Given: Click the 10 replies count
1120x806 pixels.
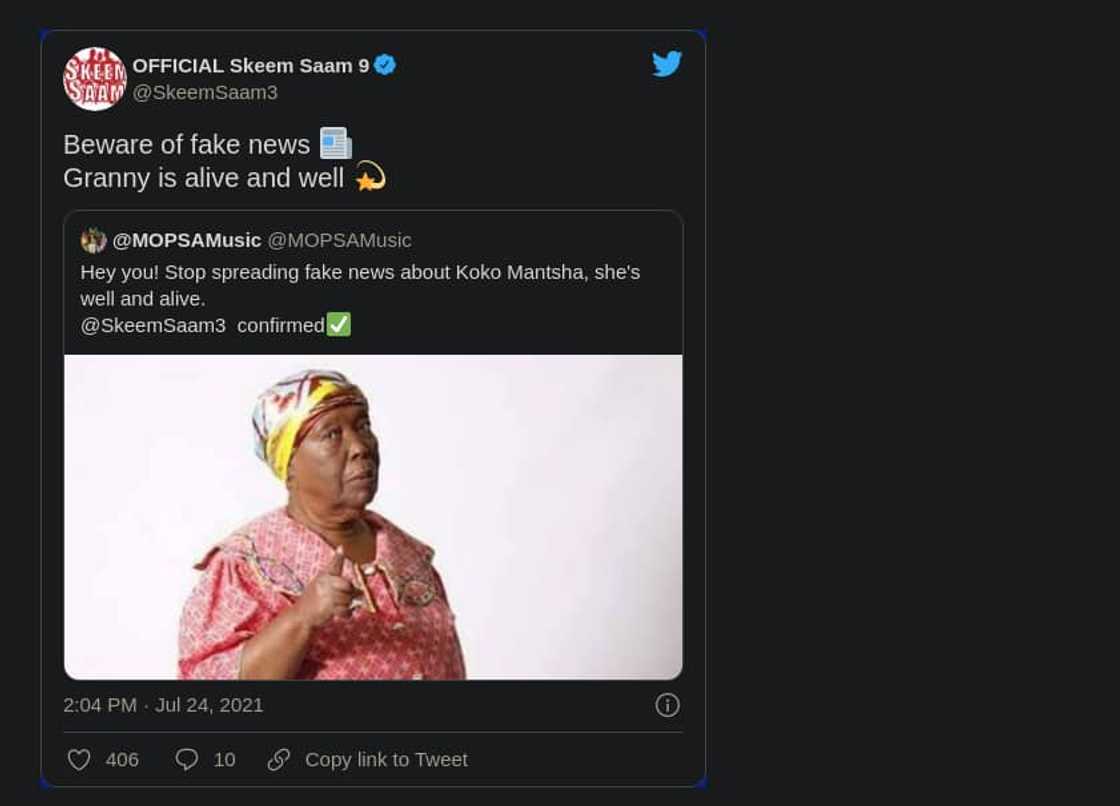Looking at the screenshot, I should 225,760.
